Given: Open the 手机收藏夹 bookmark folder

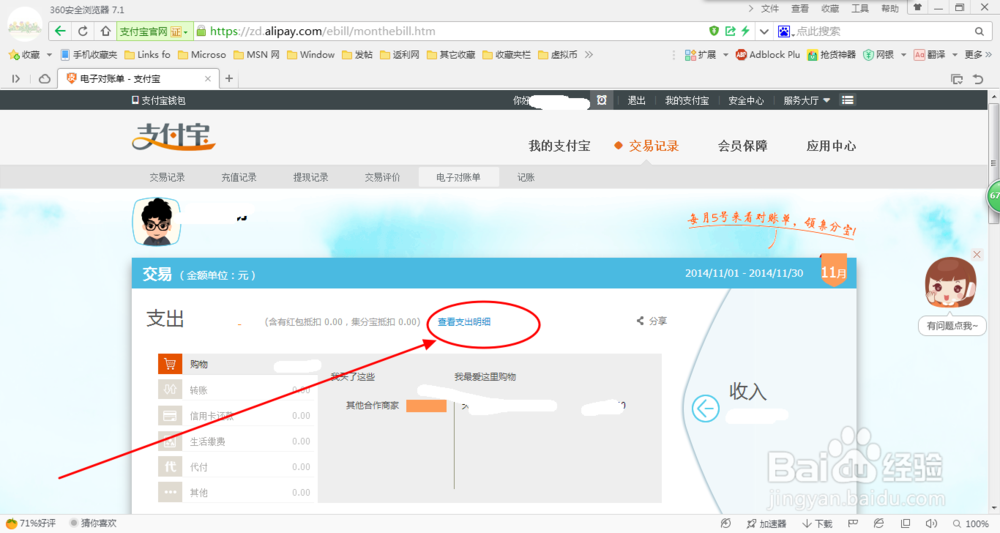Looking at the screenshot, I should point(89,55).
